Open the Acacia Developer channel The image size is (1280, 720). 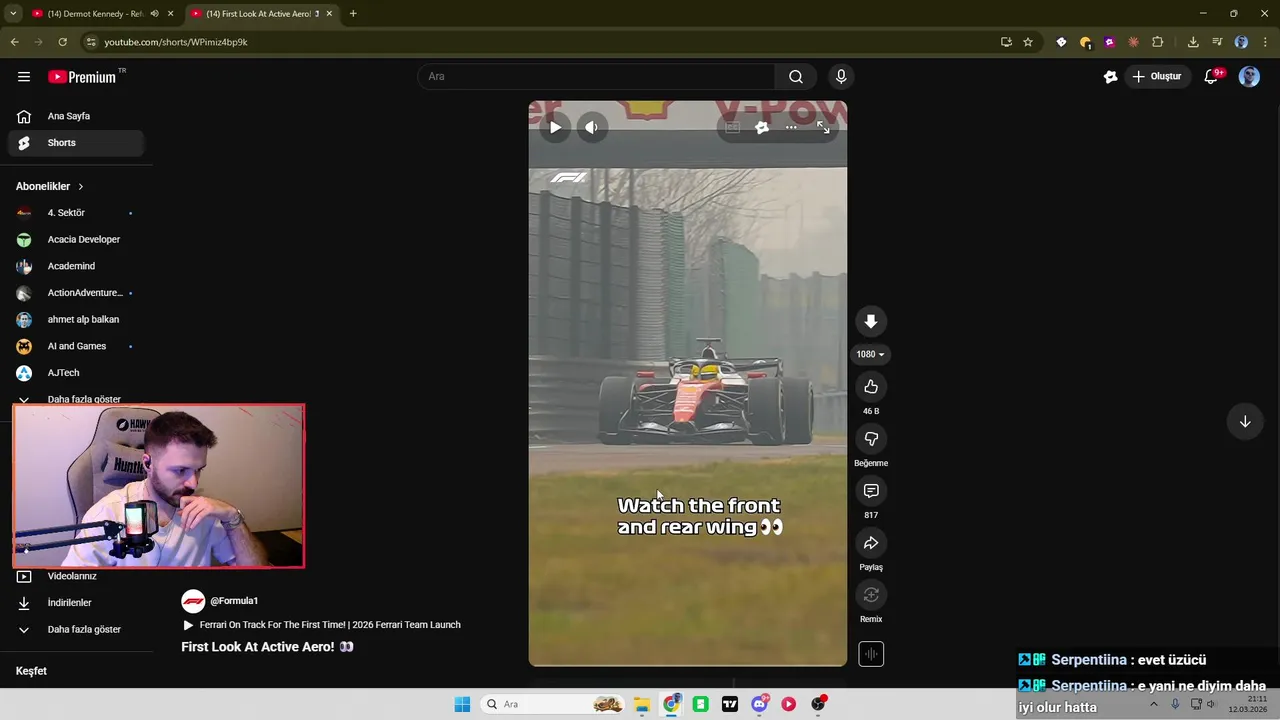coord(76,240)
